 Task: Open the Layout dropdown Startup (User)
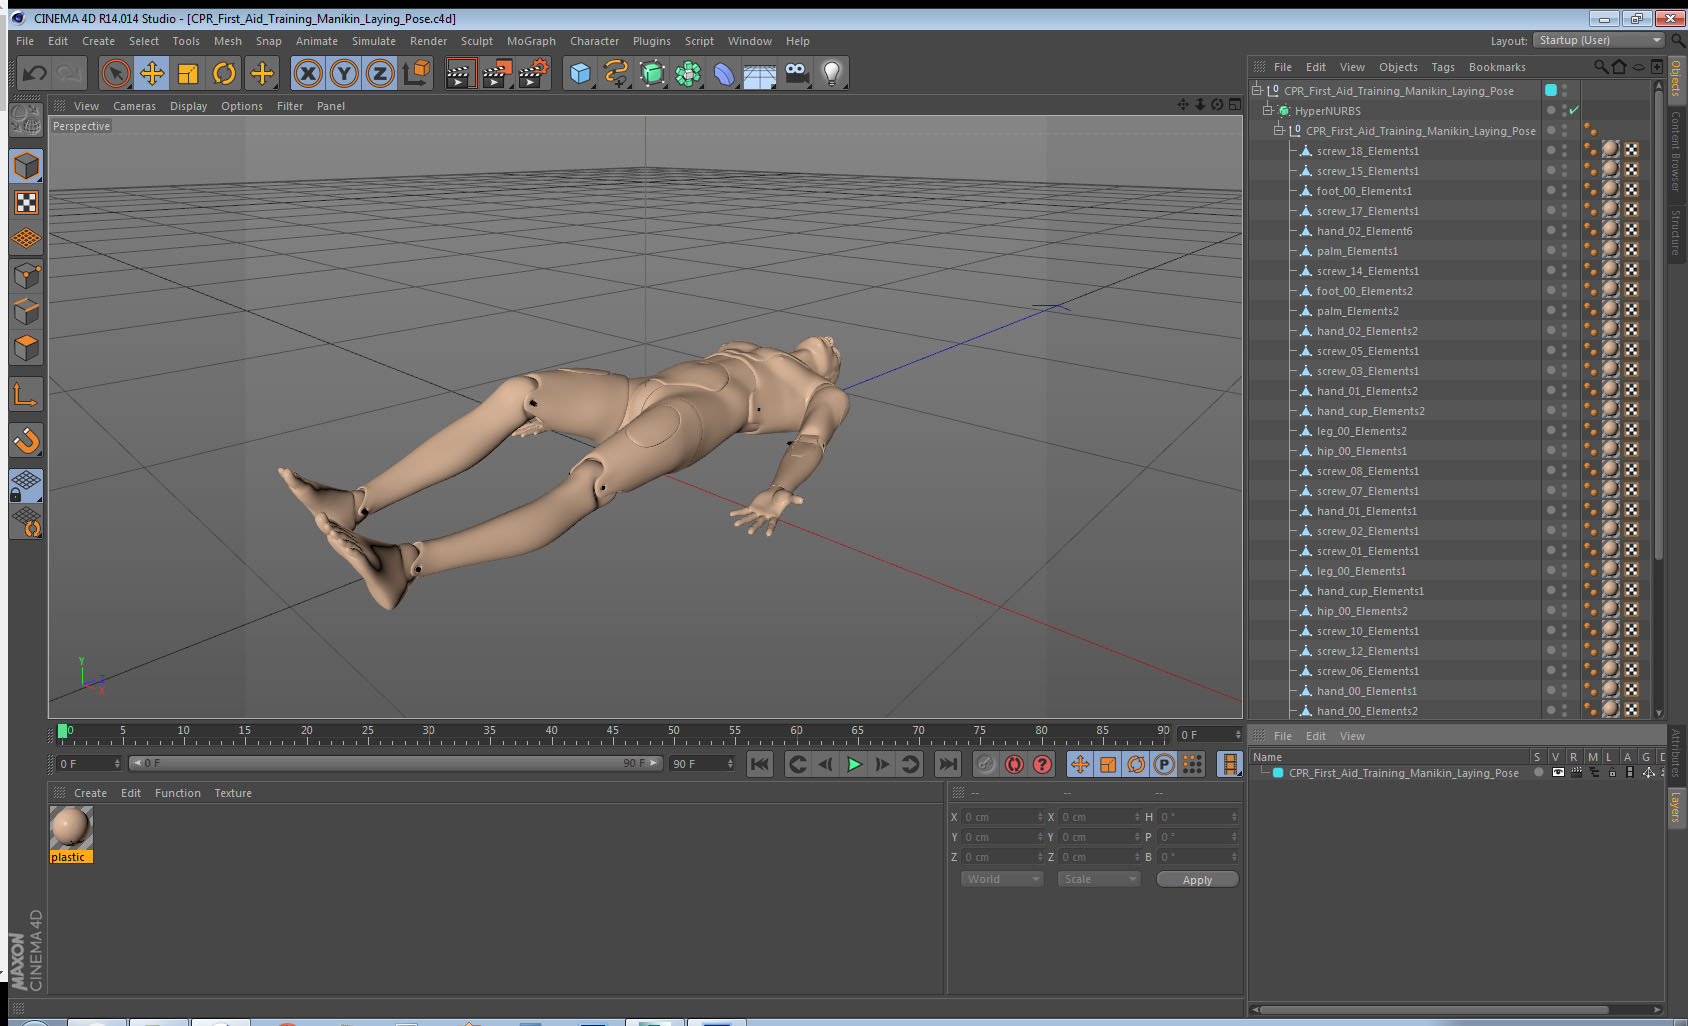(x=1600, y=40)
